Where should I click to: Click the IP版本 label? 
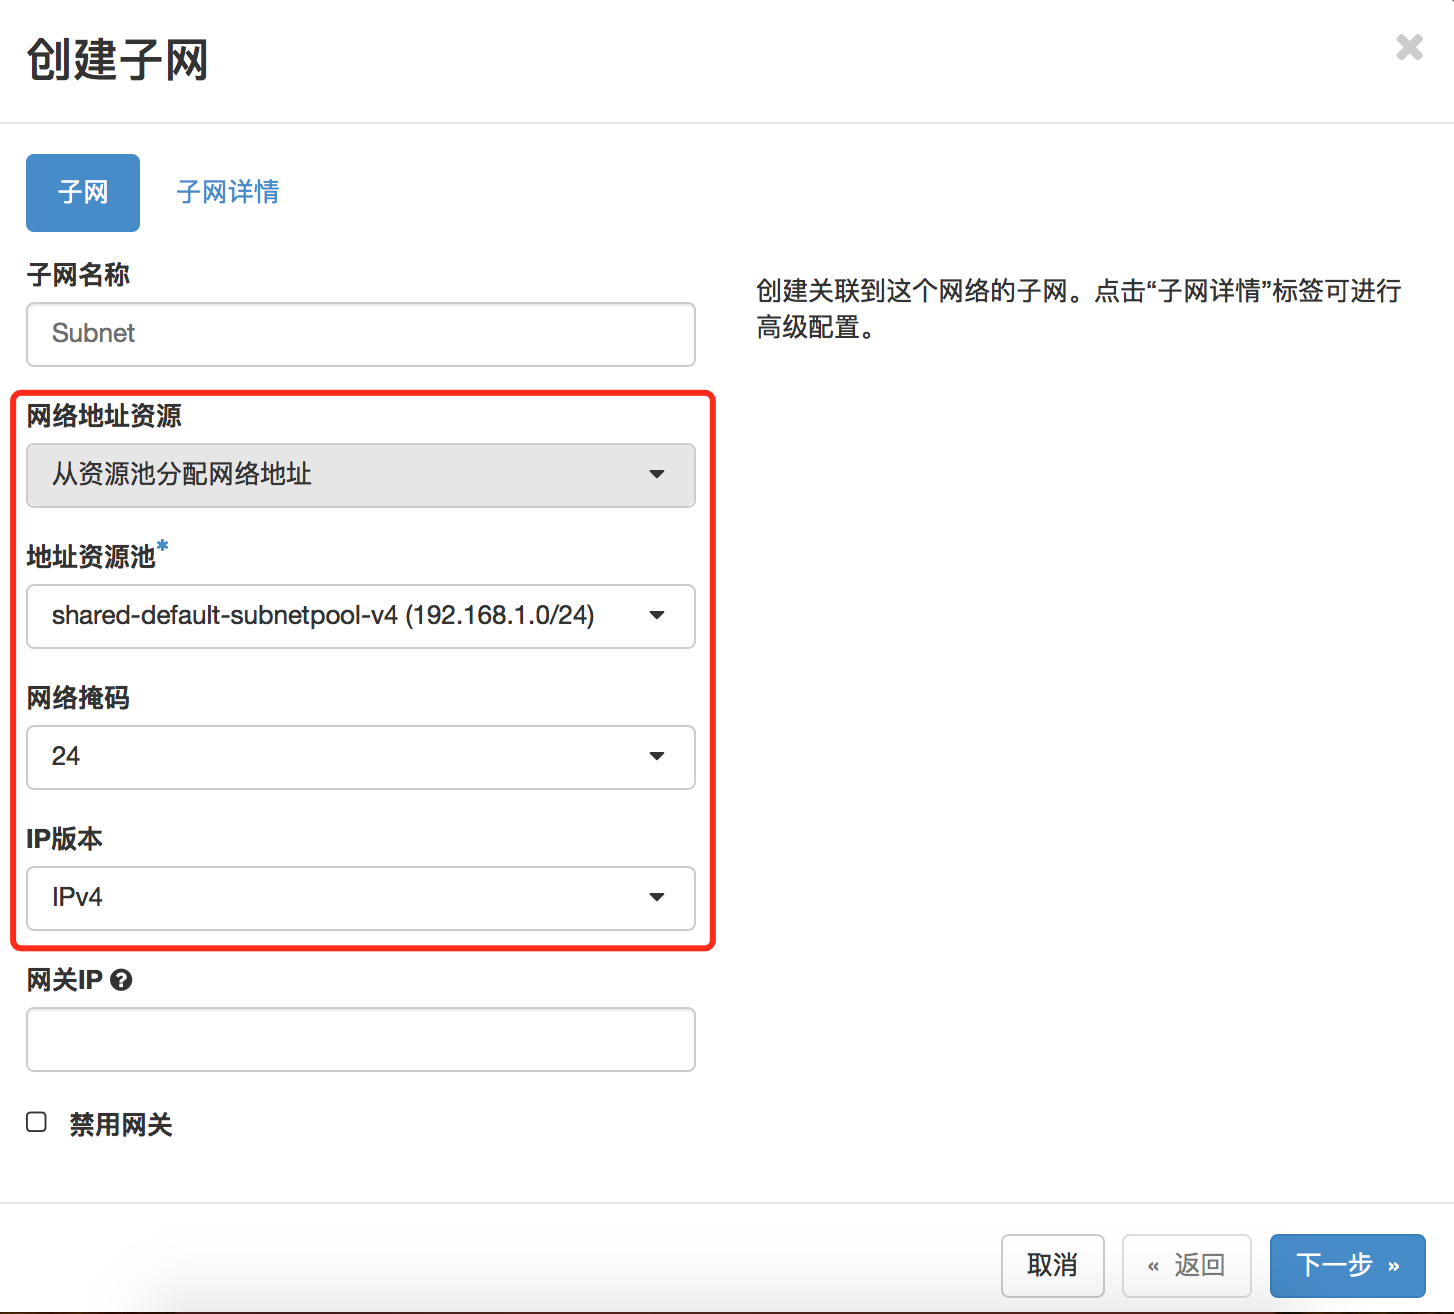[64, 839]
